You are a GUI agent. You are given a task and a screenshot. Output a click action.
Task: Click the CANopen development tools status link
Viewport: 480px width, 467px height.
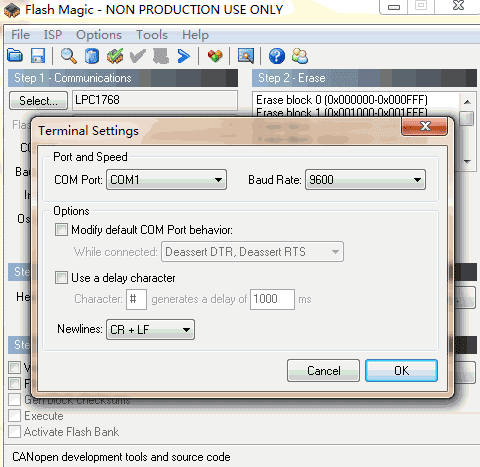tap(121, 457)
